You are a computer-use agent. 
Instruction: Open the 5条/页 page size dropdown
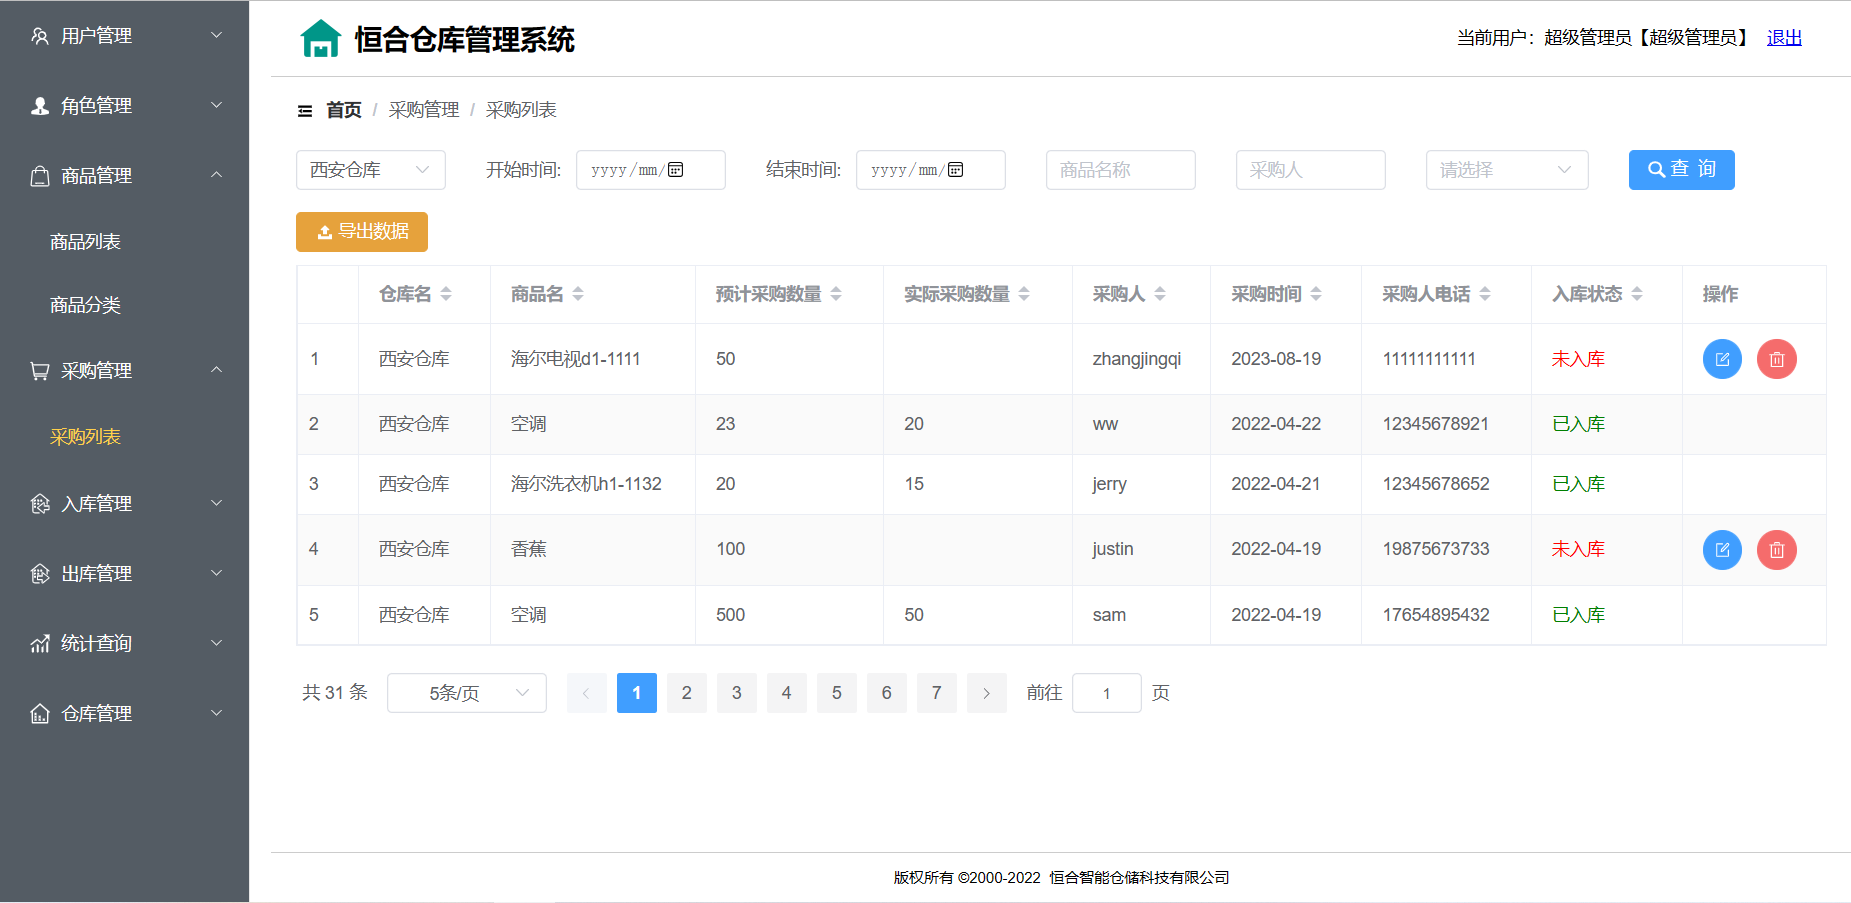click(x=467, y=693)
